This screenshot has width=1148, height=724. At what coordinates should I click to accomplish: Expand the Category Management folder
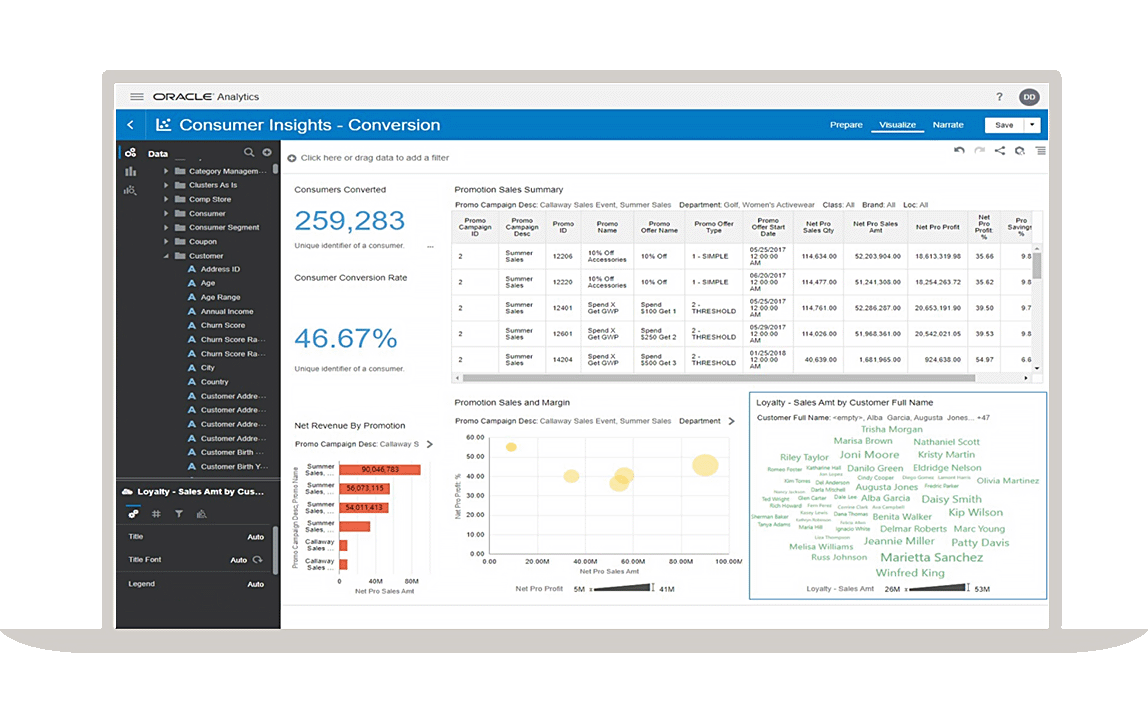click(165, 171)
